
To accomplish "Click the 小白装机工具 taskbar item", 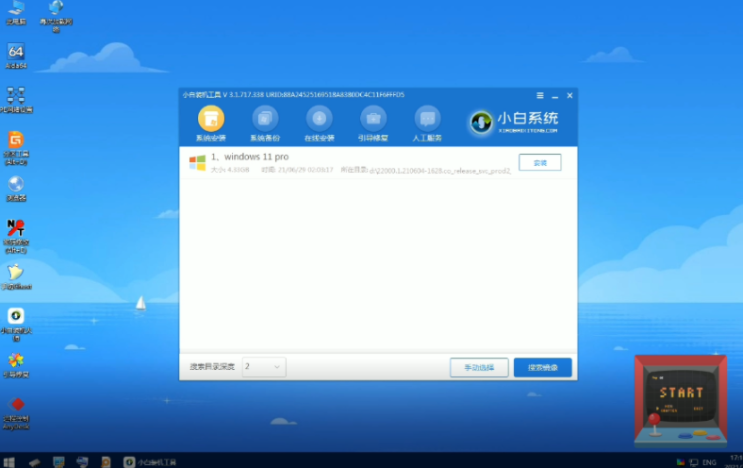I will click(151, 461).
